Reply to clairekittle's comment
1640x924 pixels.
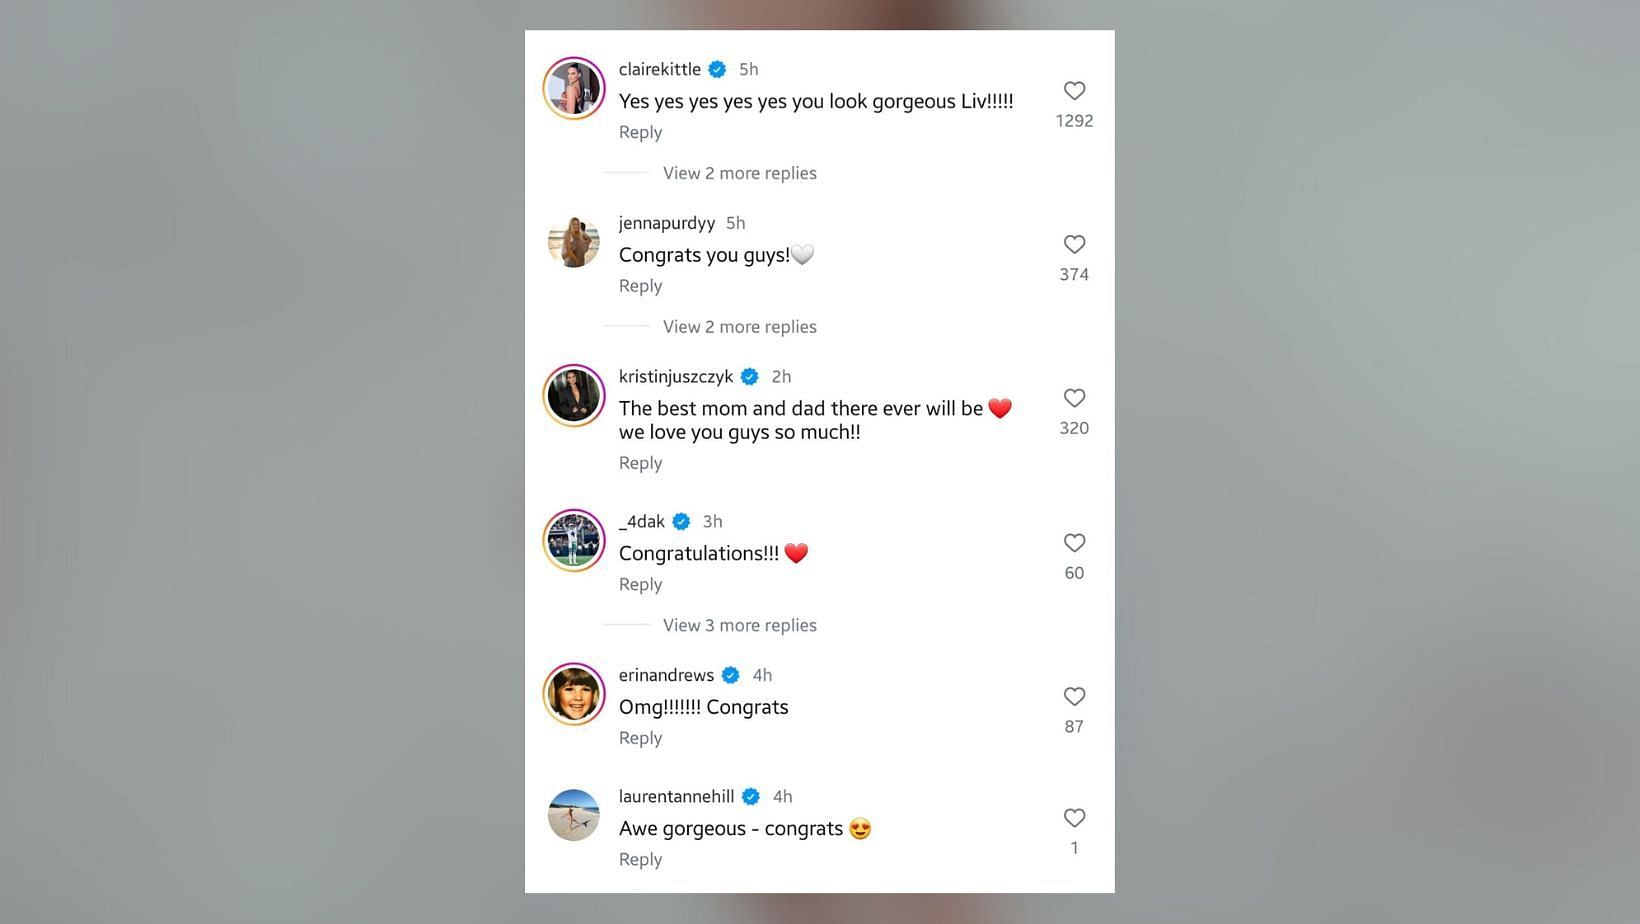pyautogui.click(x=640, y=132)
